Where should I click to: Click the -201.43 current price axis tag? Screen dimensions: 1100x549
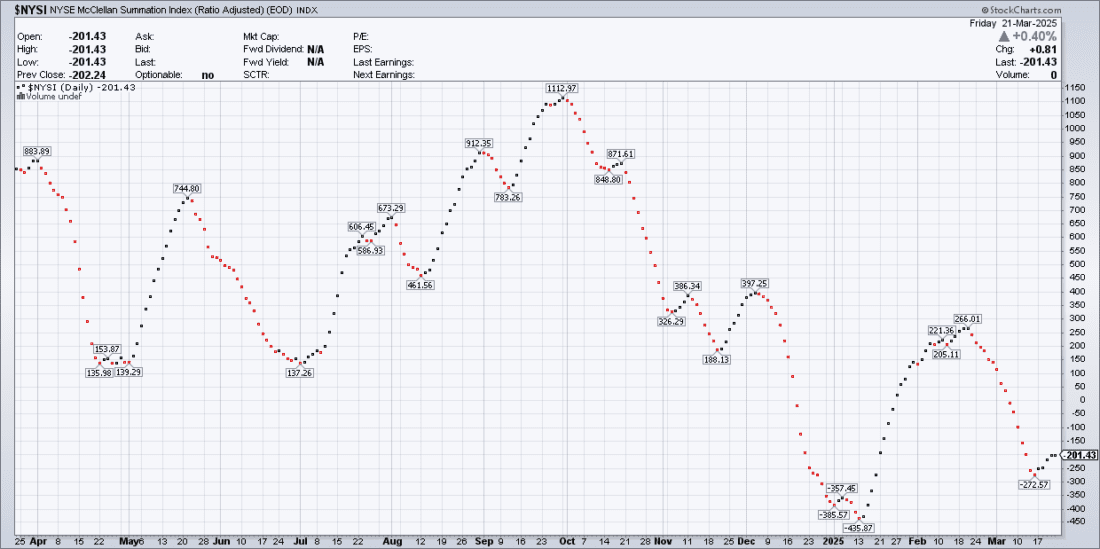[x=1079, y=455]
